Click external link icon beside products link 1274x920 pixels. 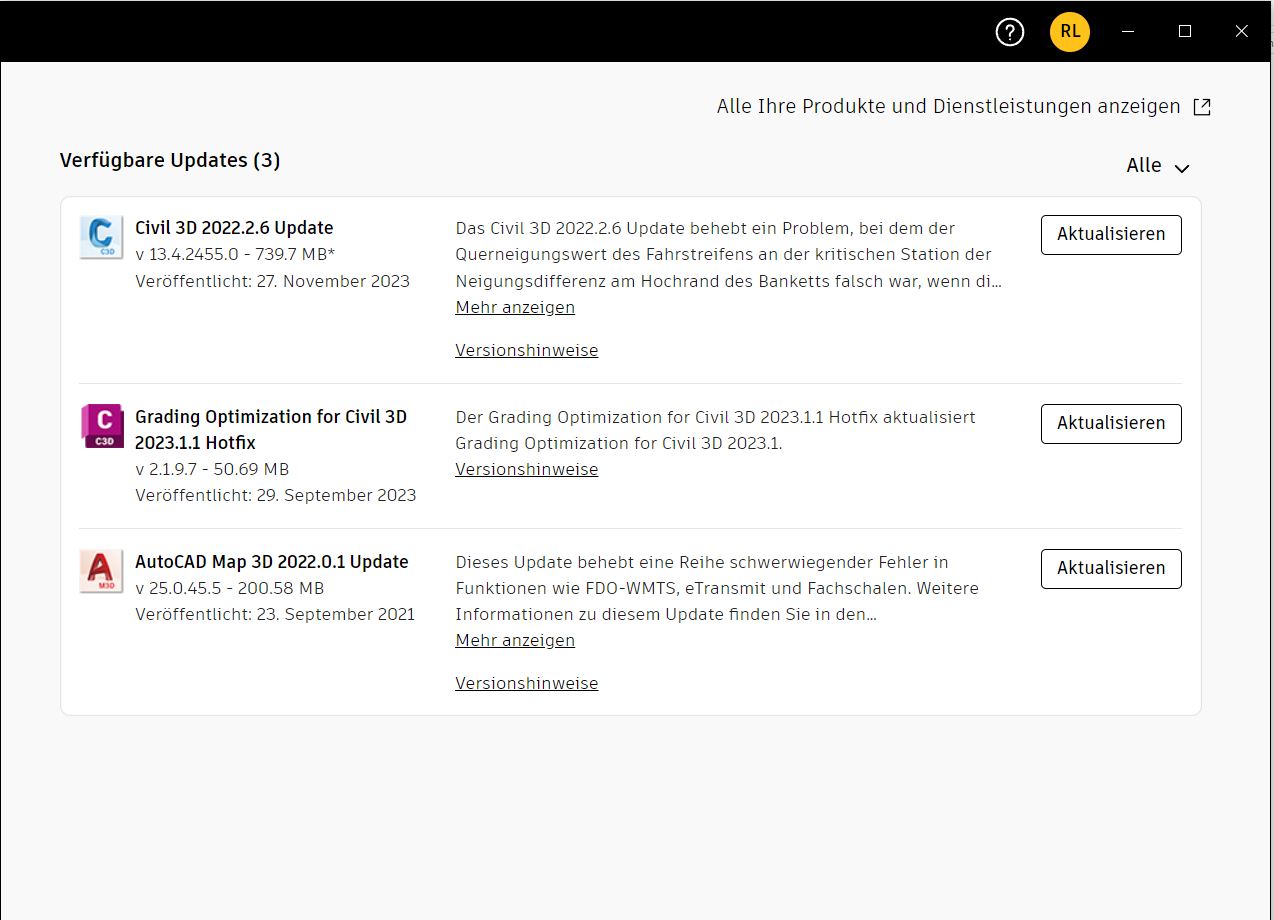(1202, 107)
